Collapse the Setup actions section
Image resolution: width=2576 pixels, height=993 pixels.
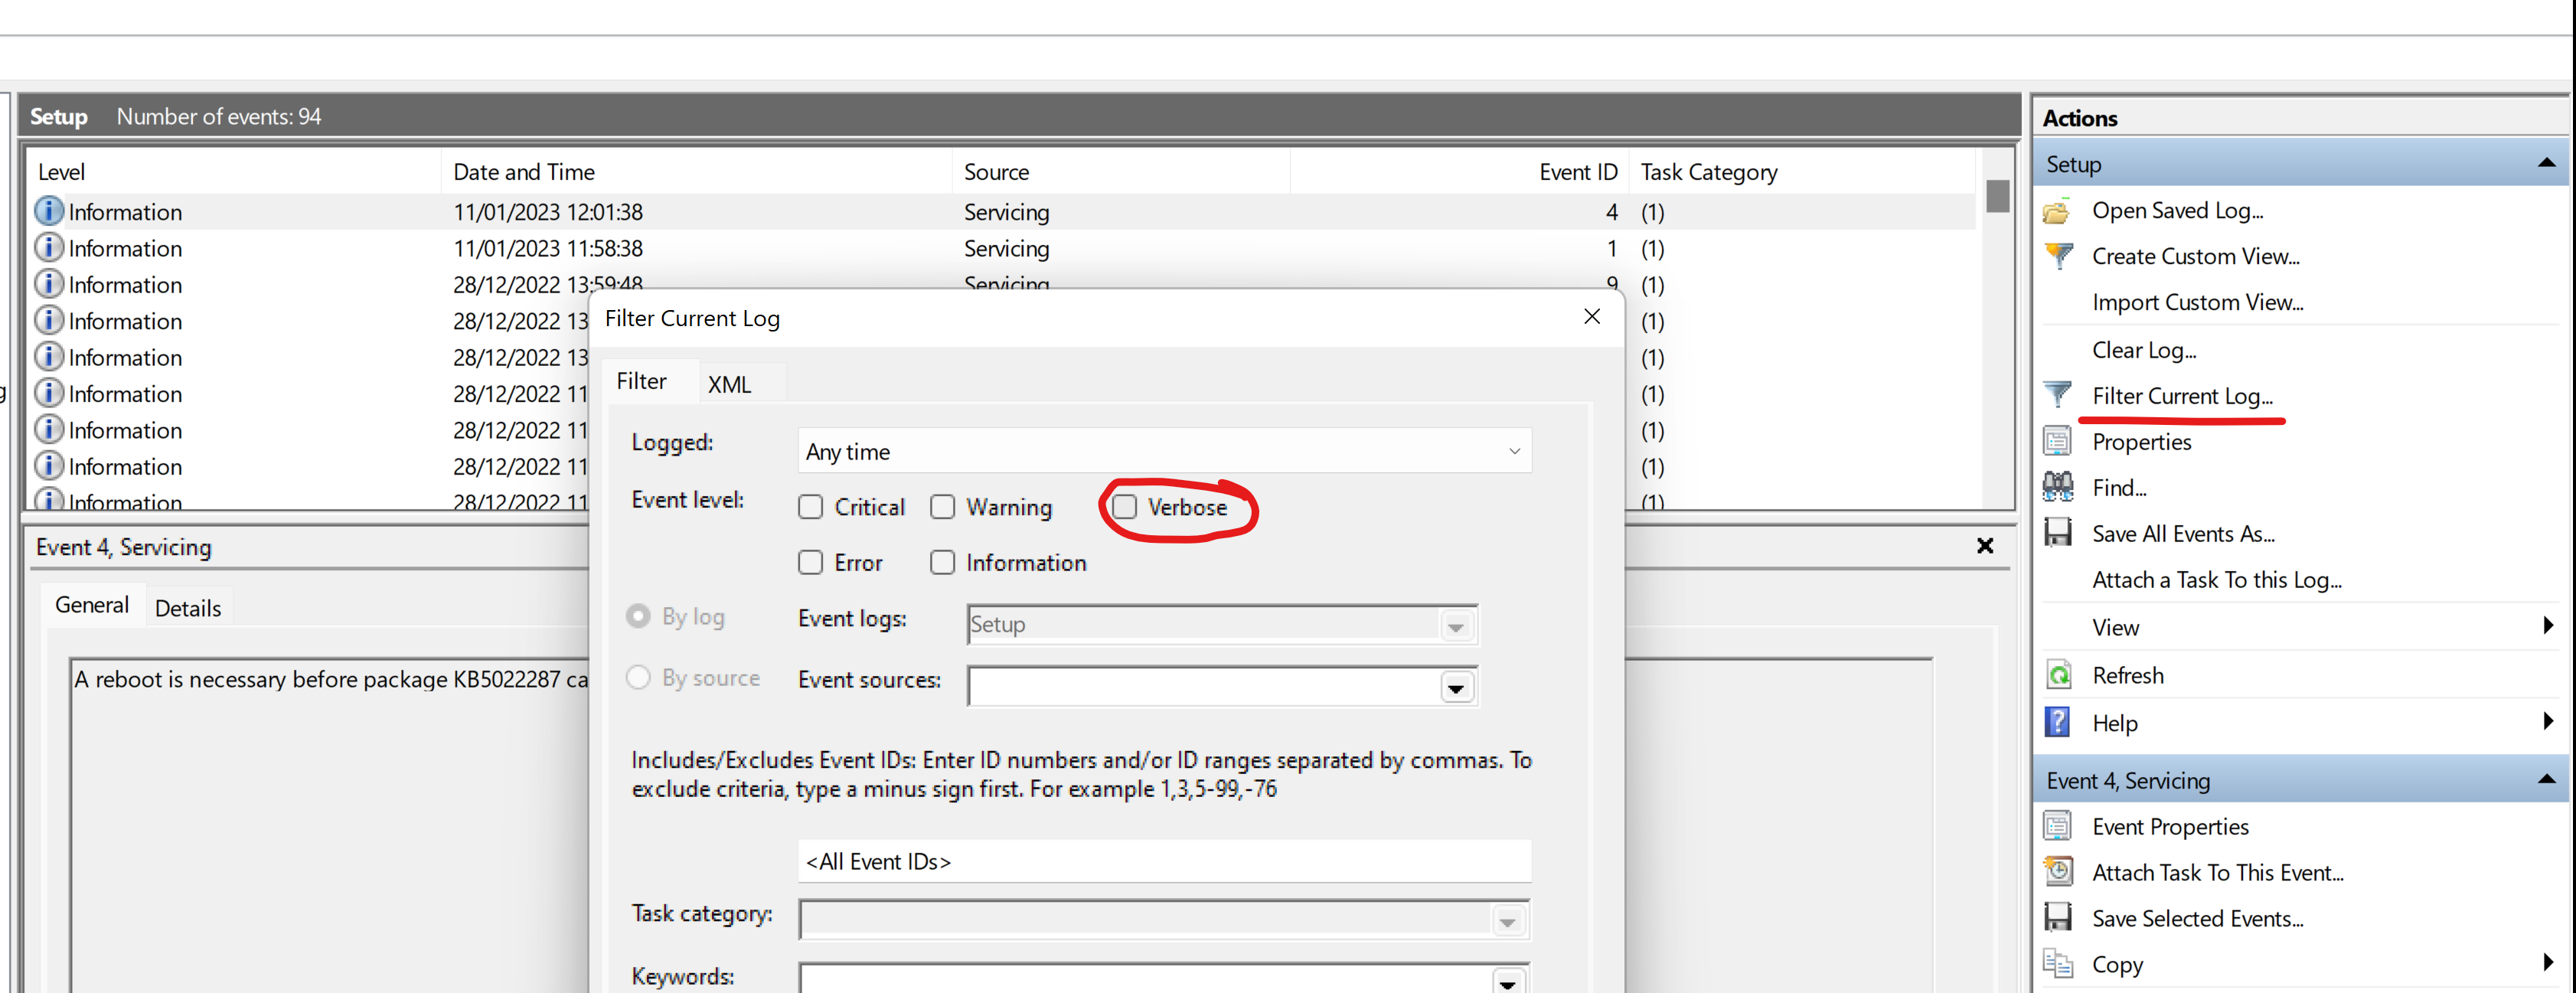point(2546,163)
